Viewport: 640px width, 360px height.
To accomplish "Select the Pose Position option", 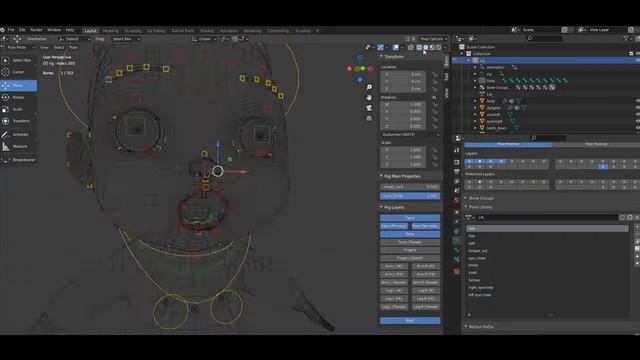I will click(x=508, y=144).
